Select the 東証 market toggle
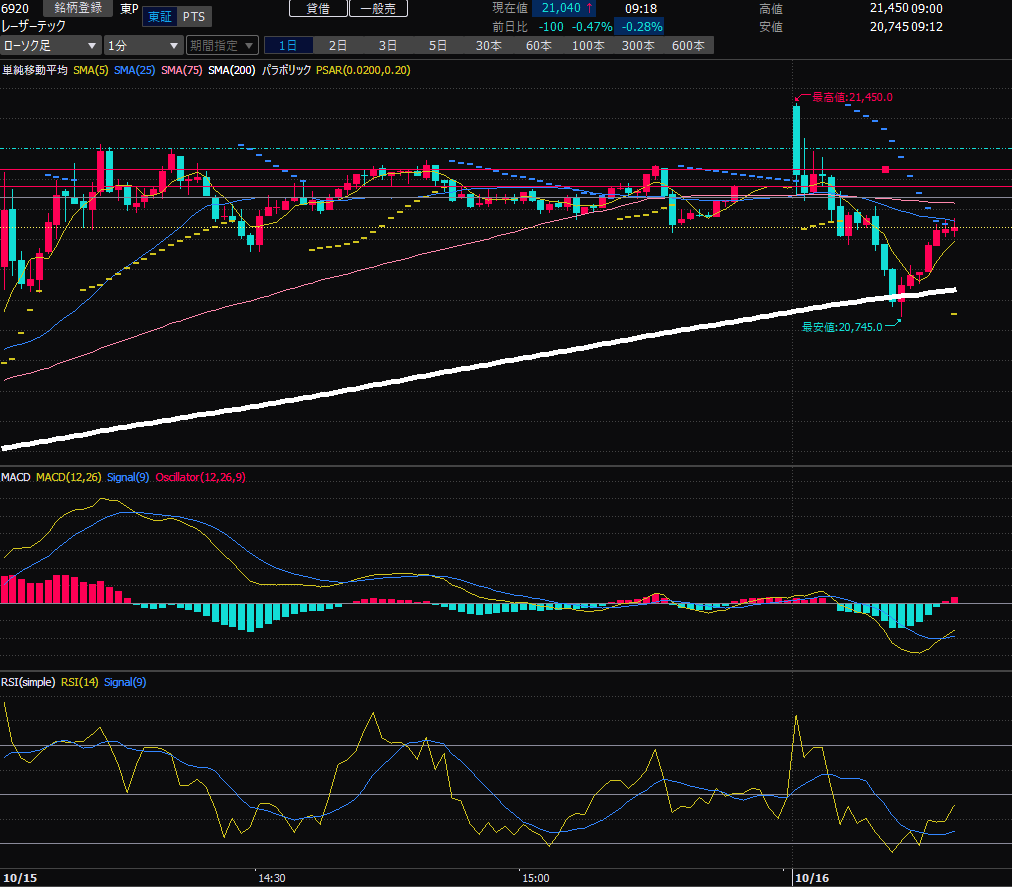This screenshot has height=887, width=1012. (x=159, y=17)
